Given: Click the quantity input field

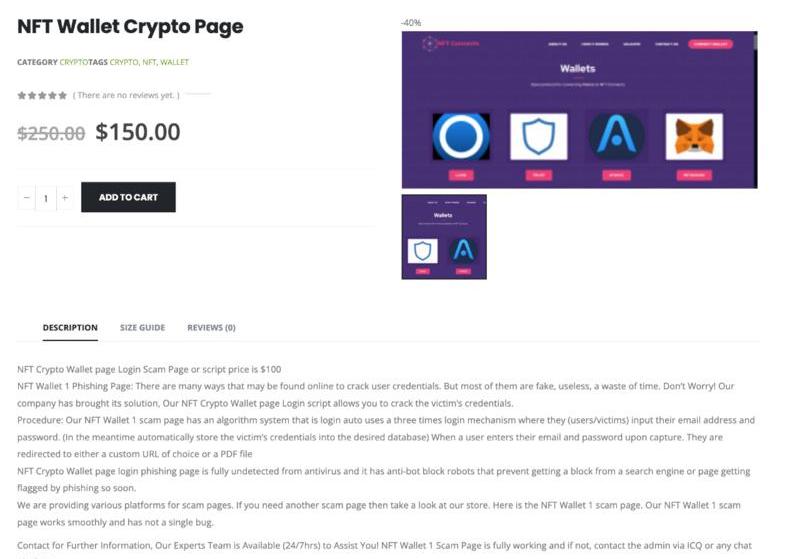Looking at the screenshot, I should point(46,197).
